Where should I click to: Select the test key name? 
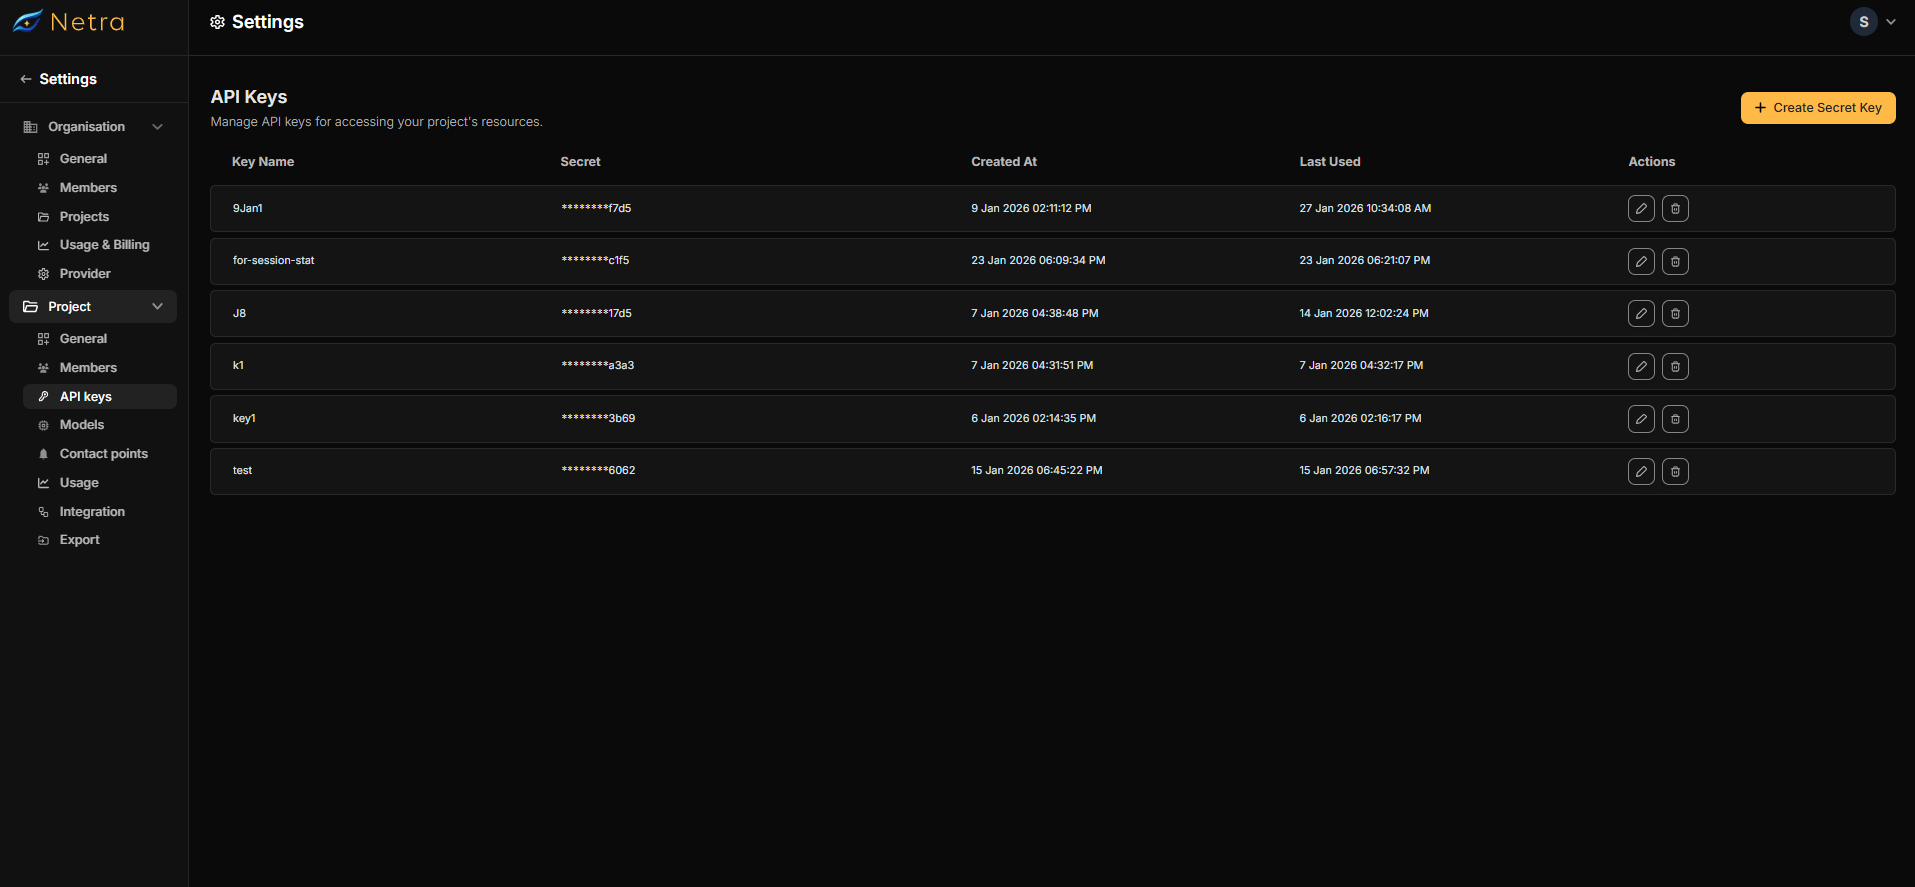pos(242,470)
